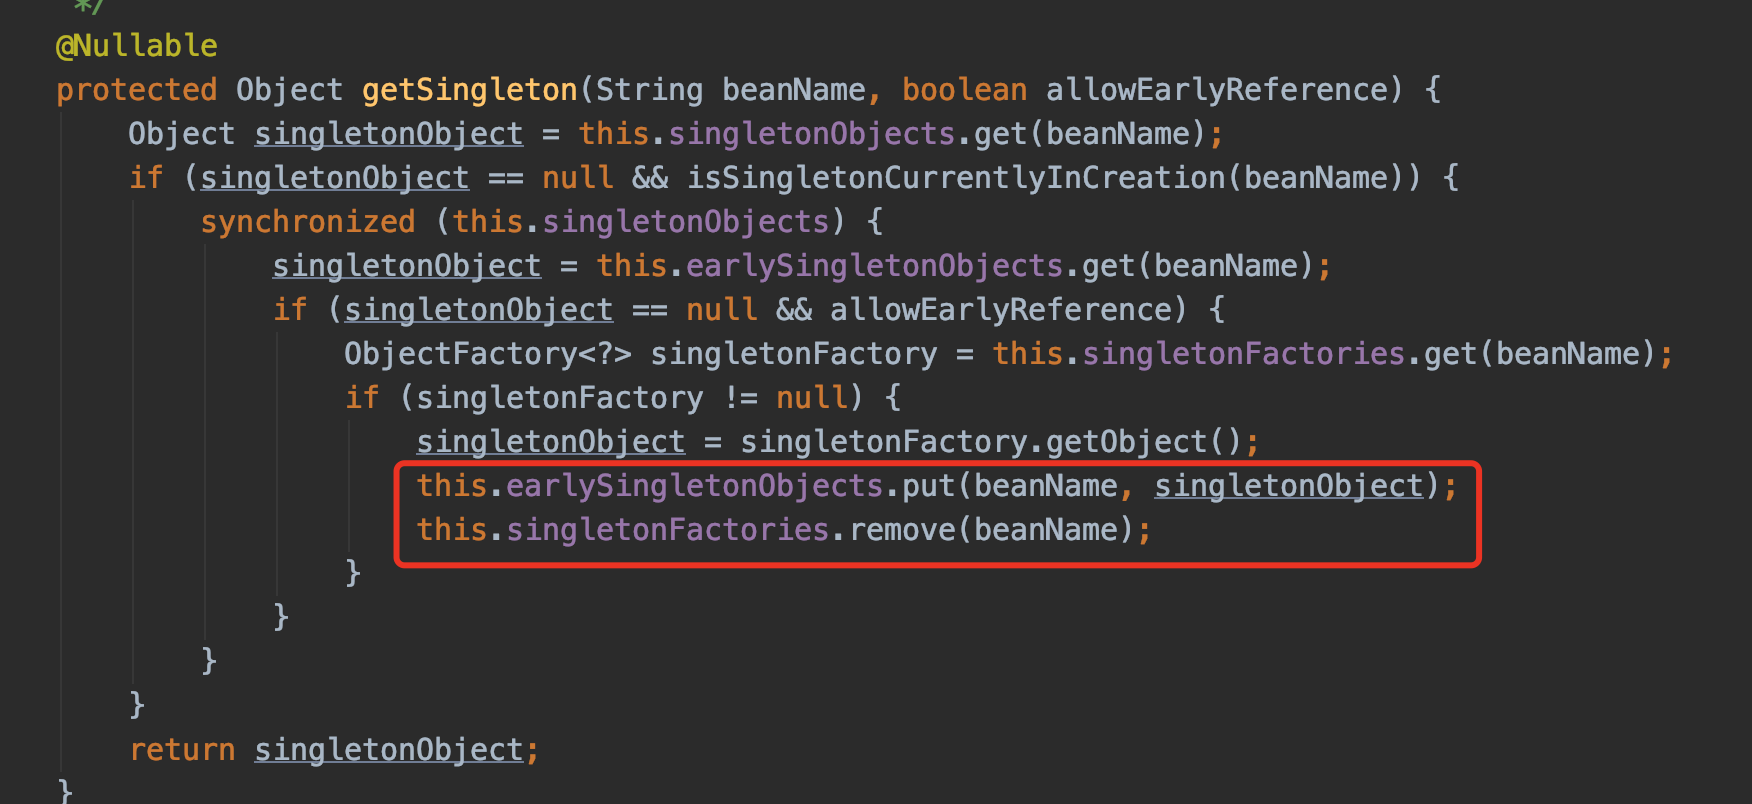This screenshot has height=804, width=1752.
Task: Place cursor on getSingleton method name
Action: click(x=469, y=90)
